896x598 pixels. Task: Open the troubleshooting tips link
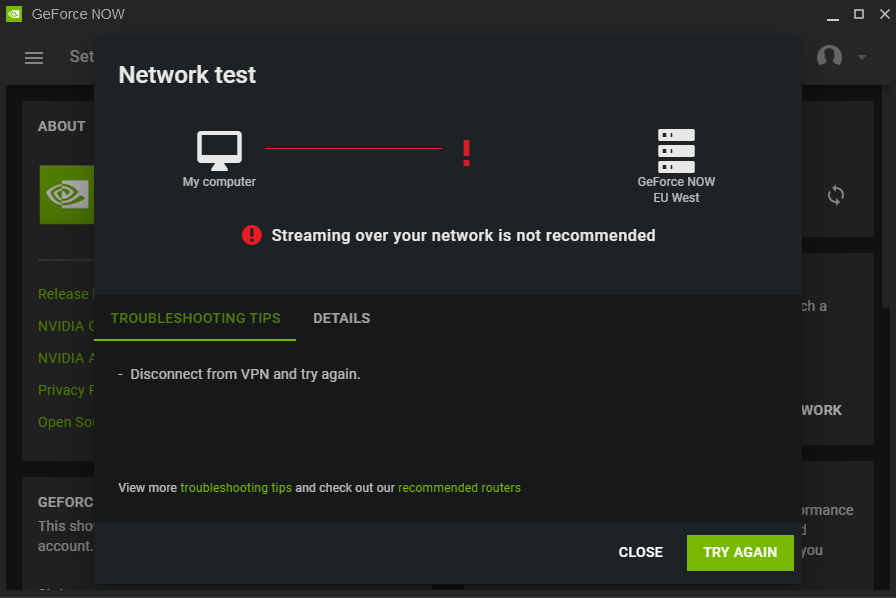236,488
